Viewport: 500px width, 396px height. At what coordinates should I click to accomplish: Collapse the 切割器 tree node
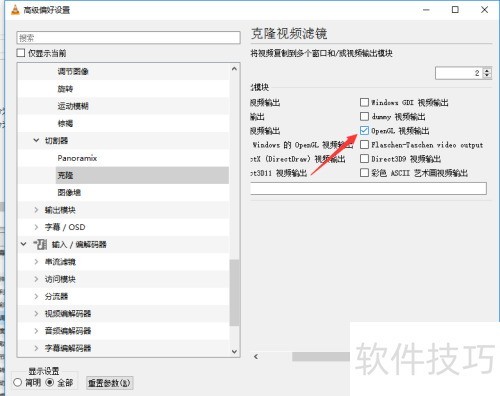point(36,140)
